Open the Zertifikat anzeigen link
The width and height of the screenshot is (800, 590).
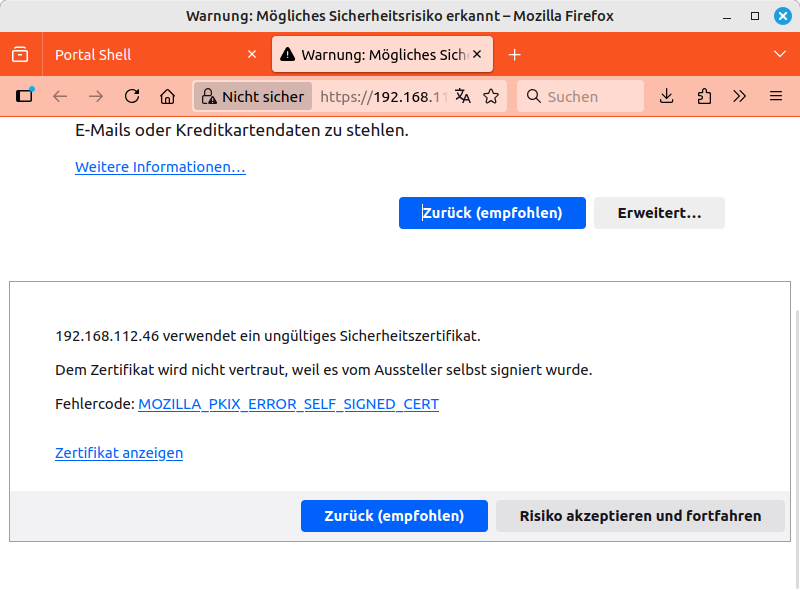[119, 453]
